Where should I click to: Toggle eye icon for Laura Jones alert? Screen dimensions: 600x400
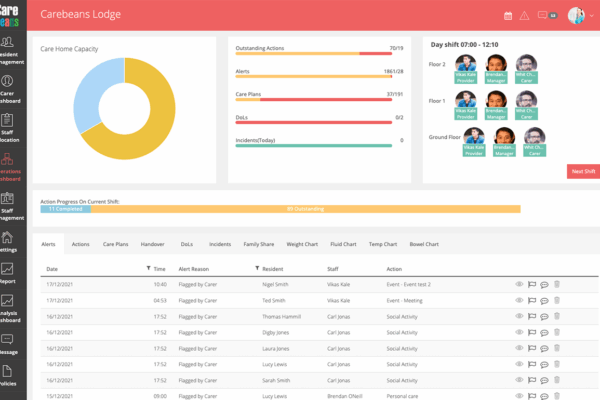tap(519, 348)
